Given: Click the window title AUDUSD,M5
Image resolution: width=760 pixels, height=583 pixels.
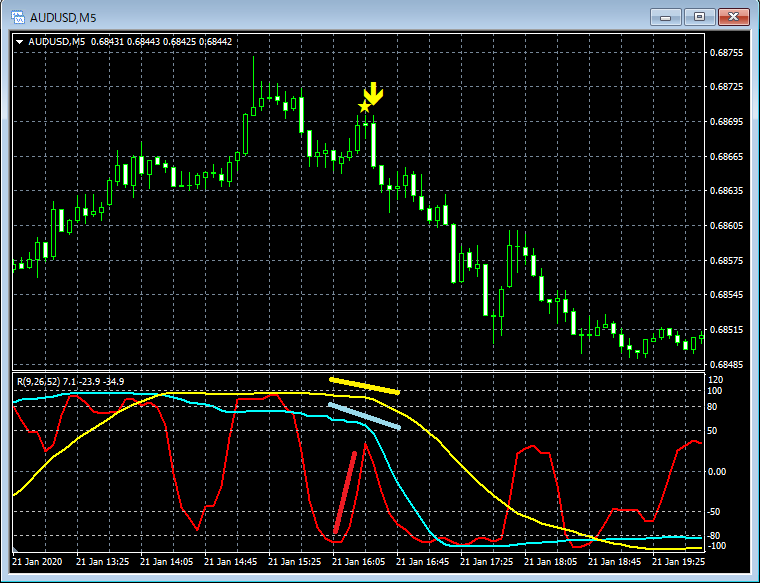Looking at the screenshot, I should point(63,18).
